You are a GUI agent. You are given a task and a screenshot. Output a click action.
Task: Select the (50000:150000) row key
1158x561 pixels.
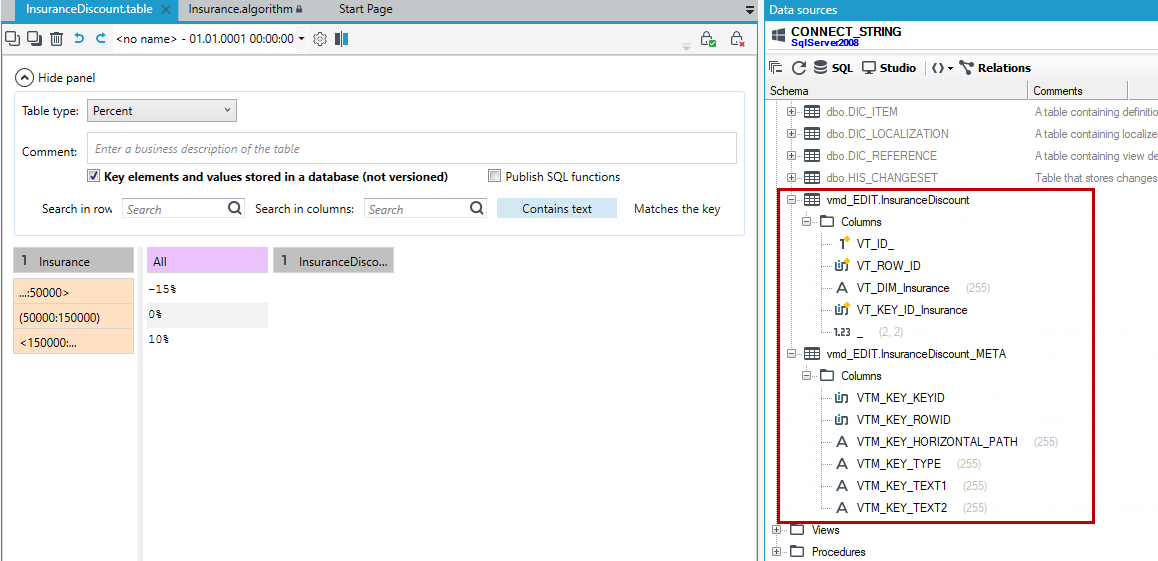(x=73, y=317)
